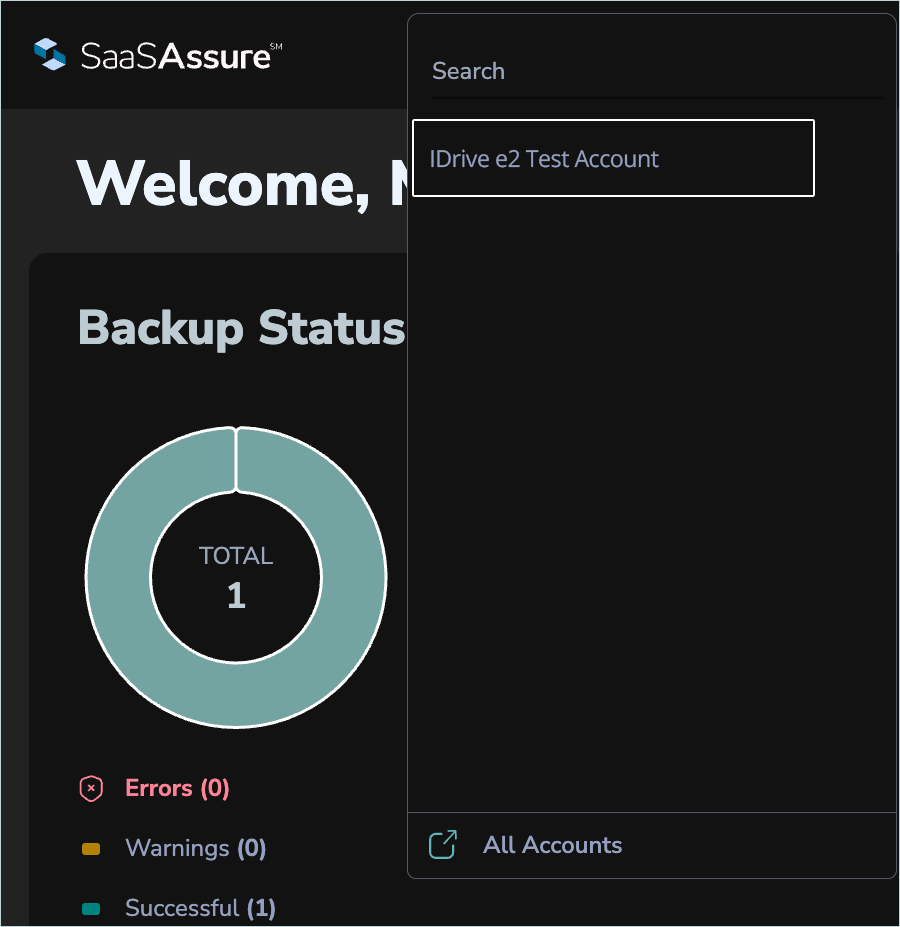Click the teal Successful legend swatch
Screen dimensions: 900x927
pos(91,909)
